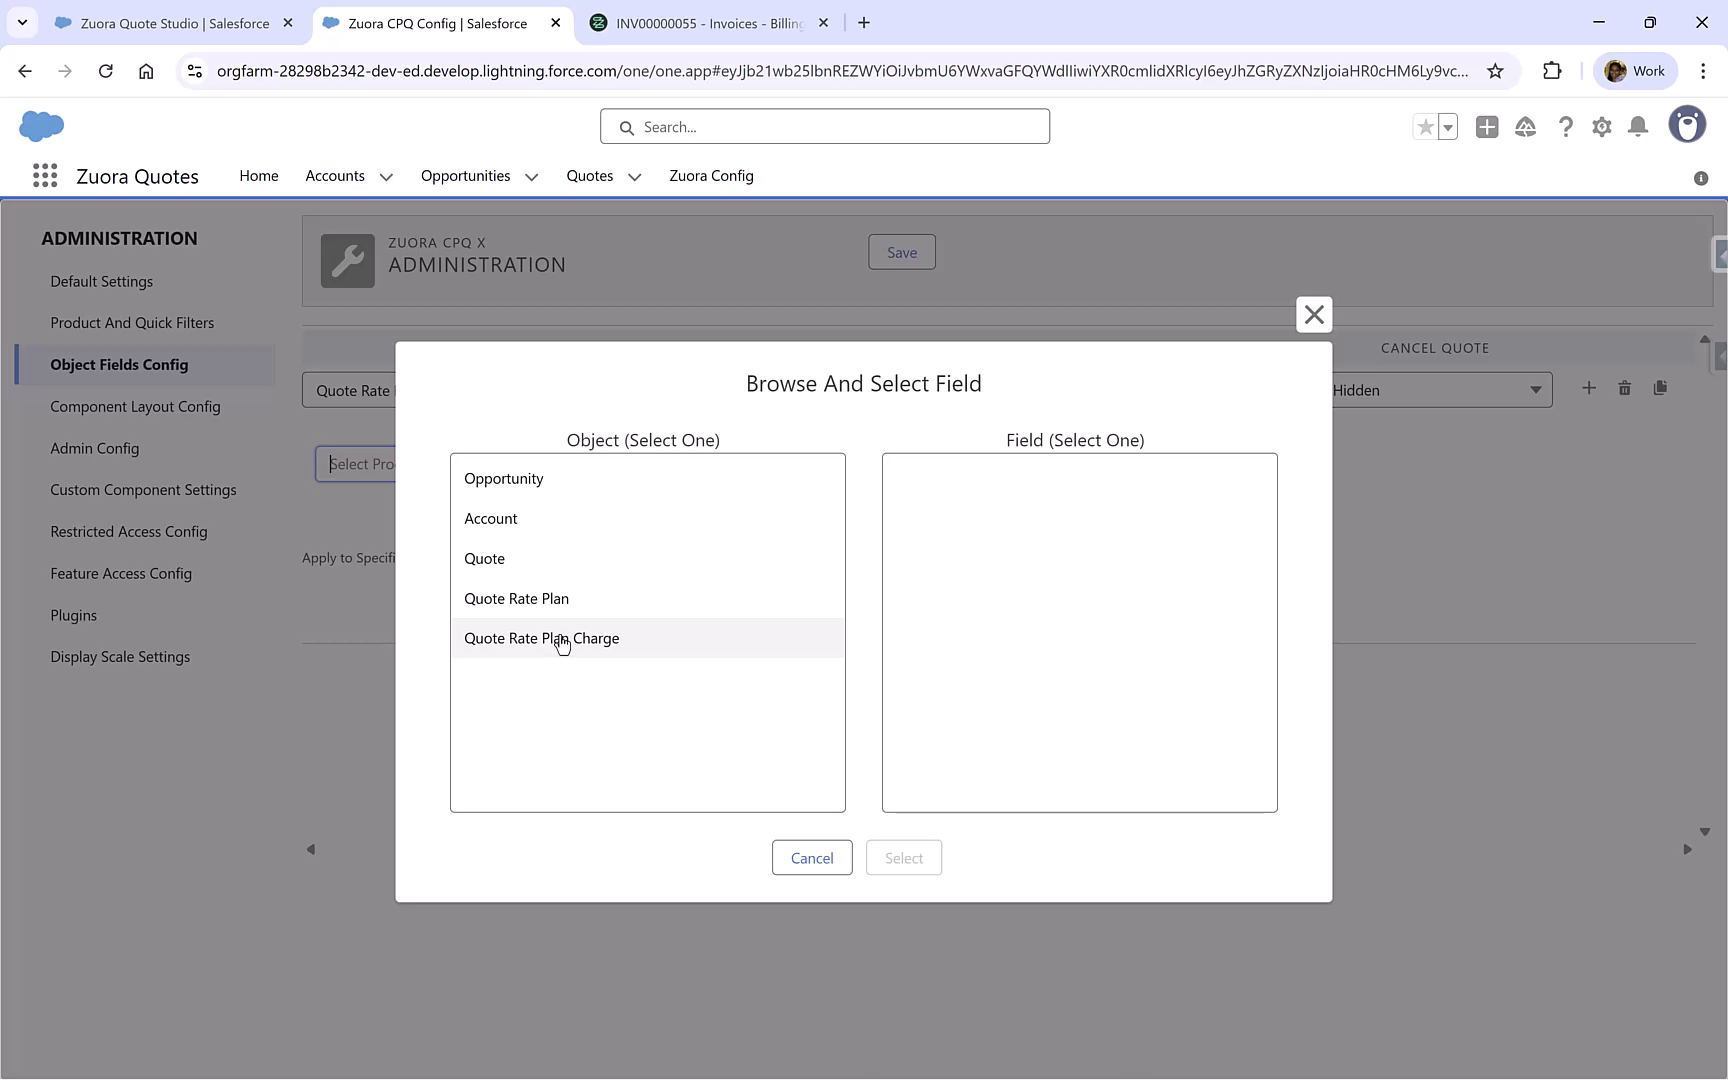The height and width of the screenshot is (1080, 1728).
Task: Click the Setup gear icon in the header
Action: pyautogui.click(x=1601, y=126)
